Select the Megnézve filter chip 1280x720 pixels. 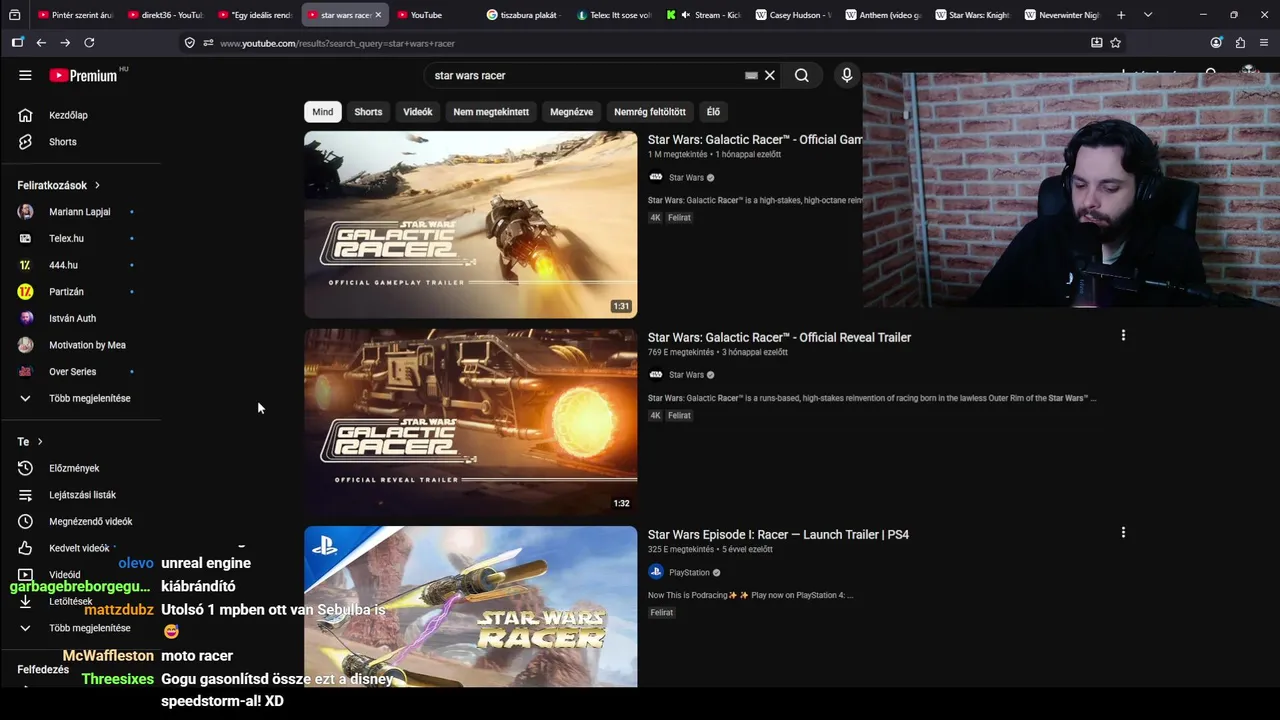571,112
